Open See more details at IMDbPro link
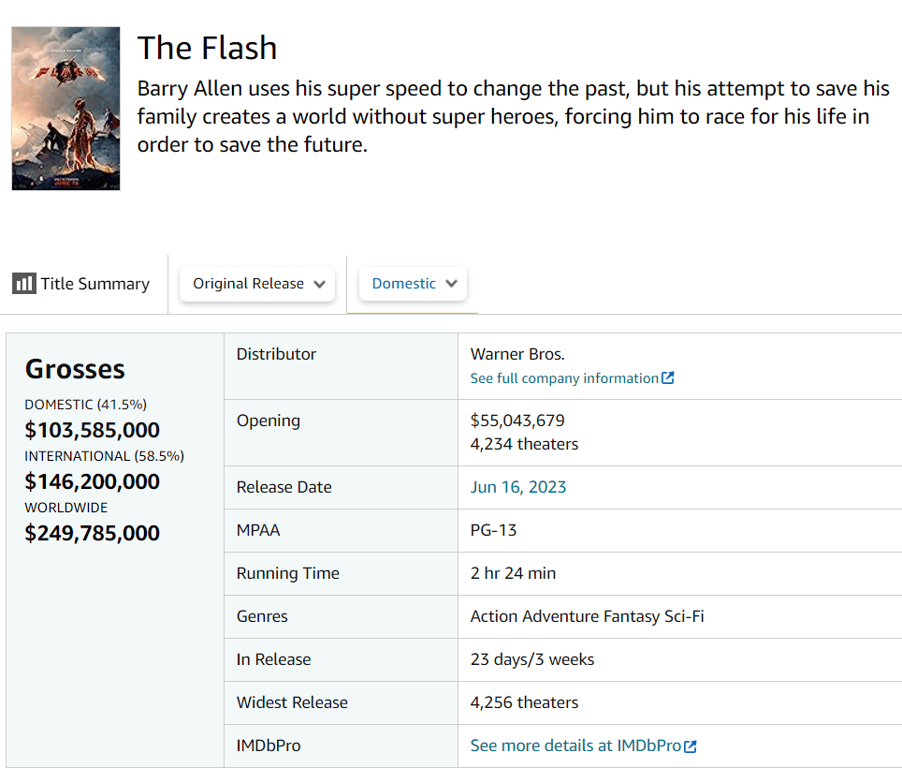The image size is (902, 768). click(x=575, y=746)
